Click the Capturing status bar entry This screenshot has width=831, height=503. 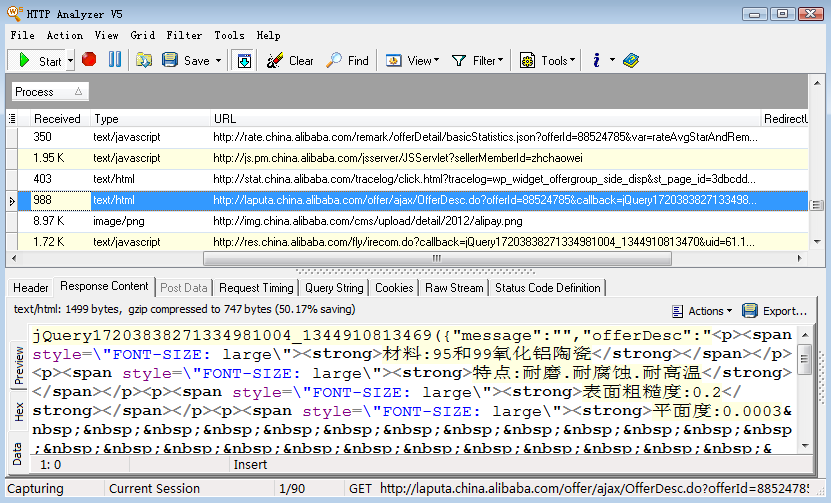35,489
